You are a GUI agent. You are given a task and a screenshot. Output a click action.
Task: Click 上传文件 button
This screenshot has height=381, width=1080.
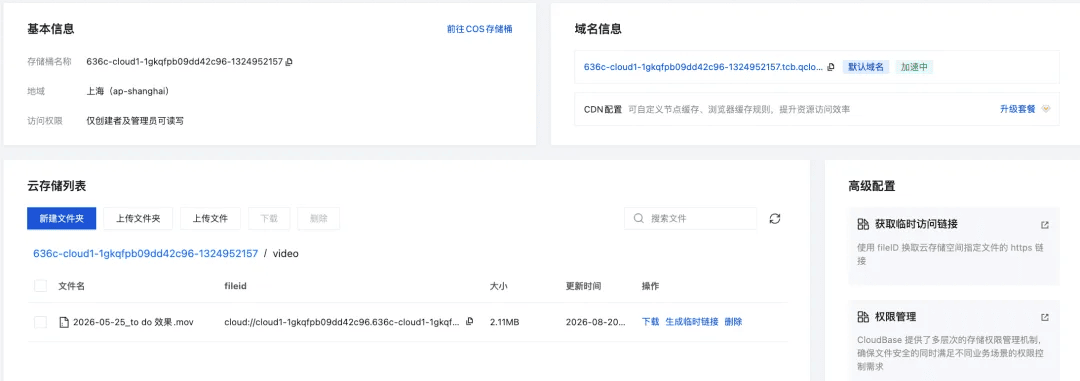210,218
